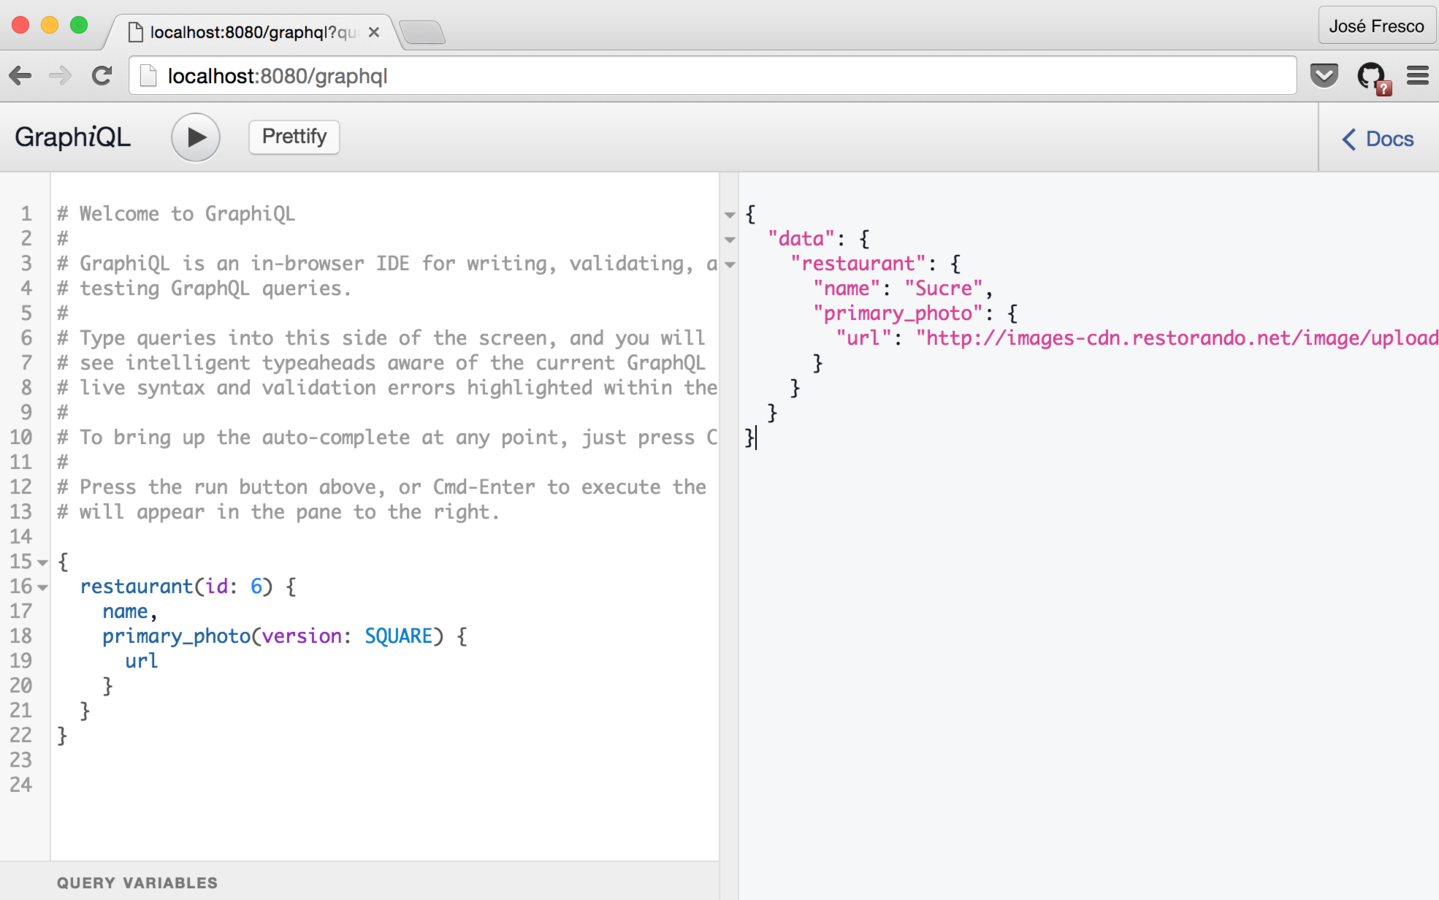Run the query with the play button

pyautogui.click(x=195, y=137)
